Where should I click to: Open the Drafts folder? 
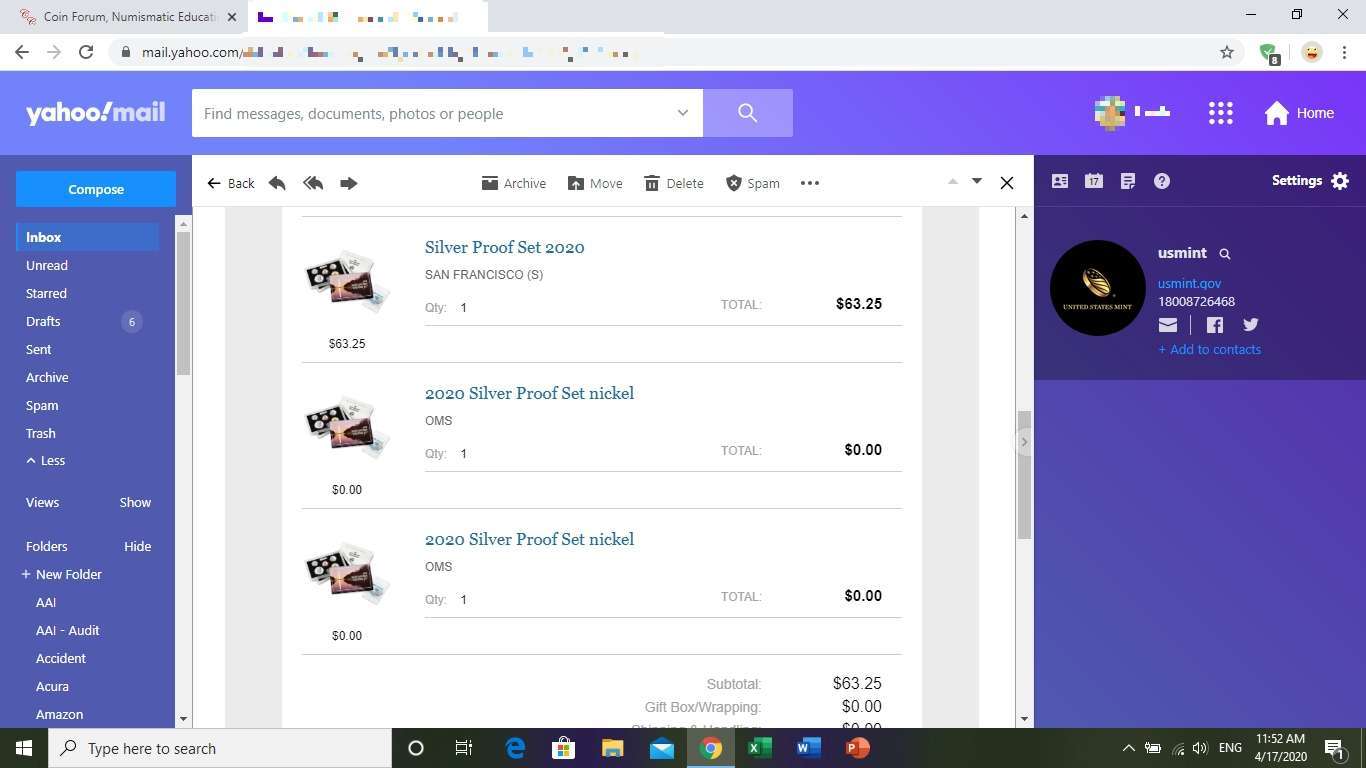tap(43, 321)
